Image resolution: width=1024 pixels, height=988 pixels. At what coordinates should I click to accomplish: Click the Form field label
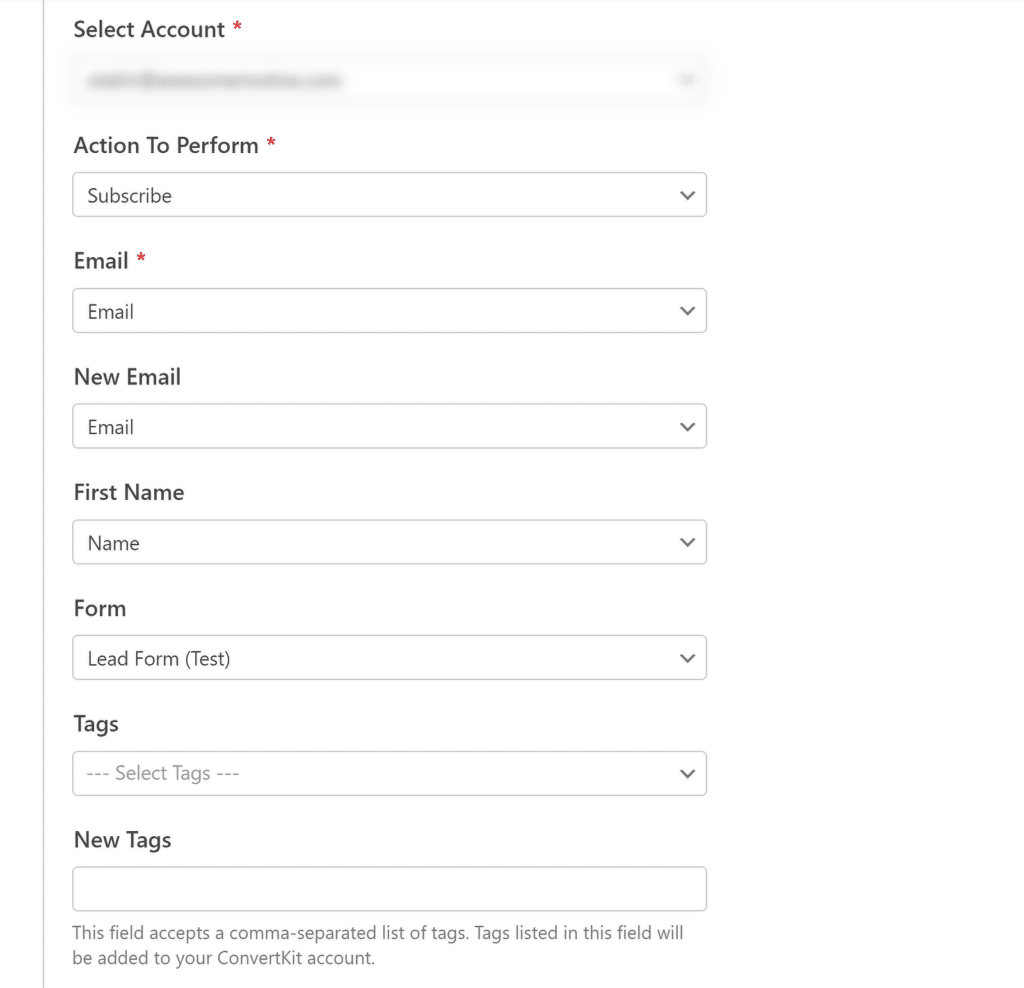tap(100, 609)
